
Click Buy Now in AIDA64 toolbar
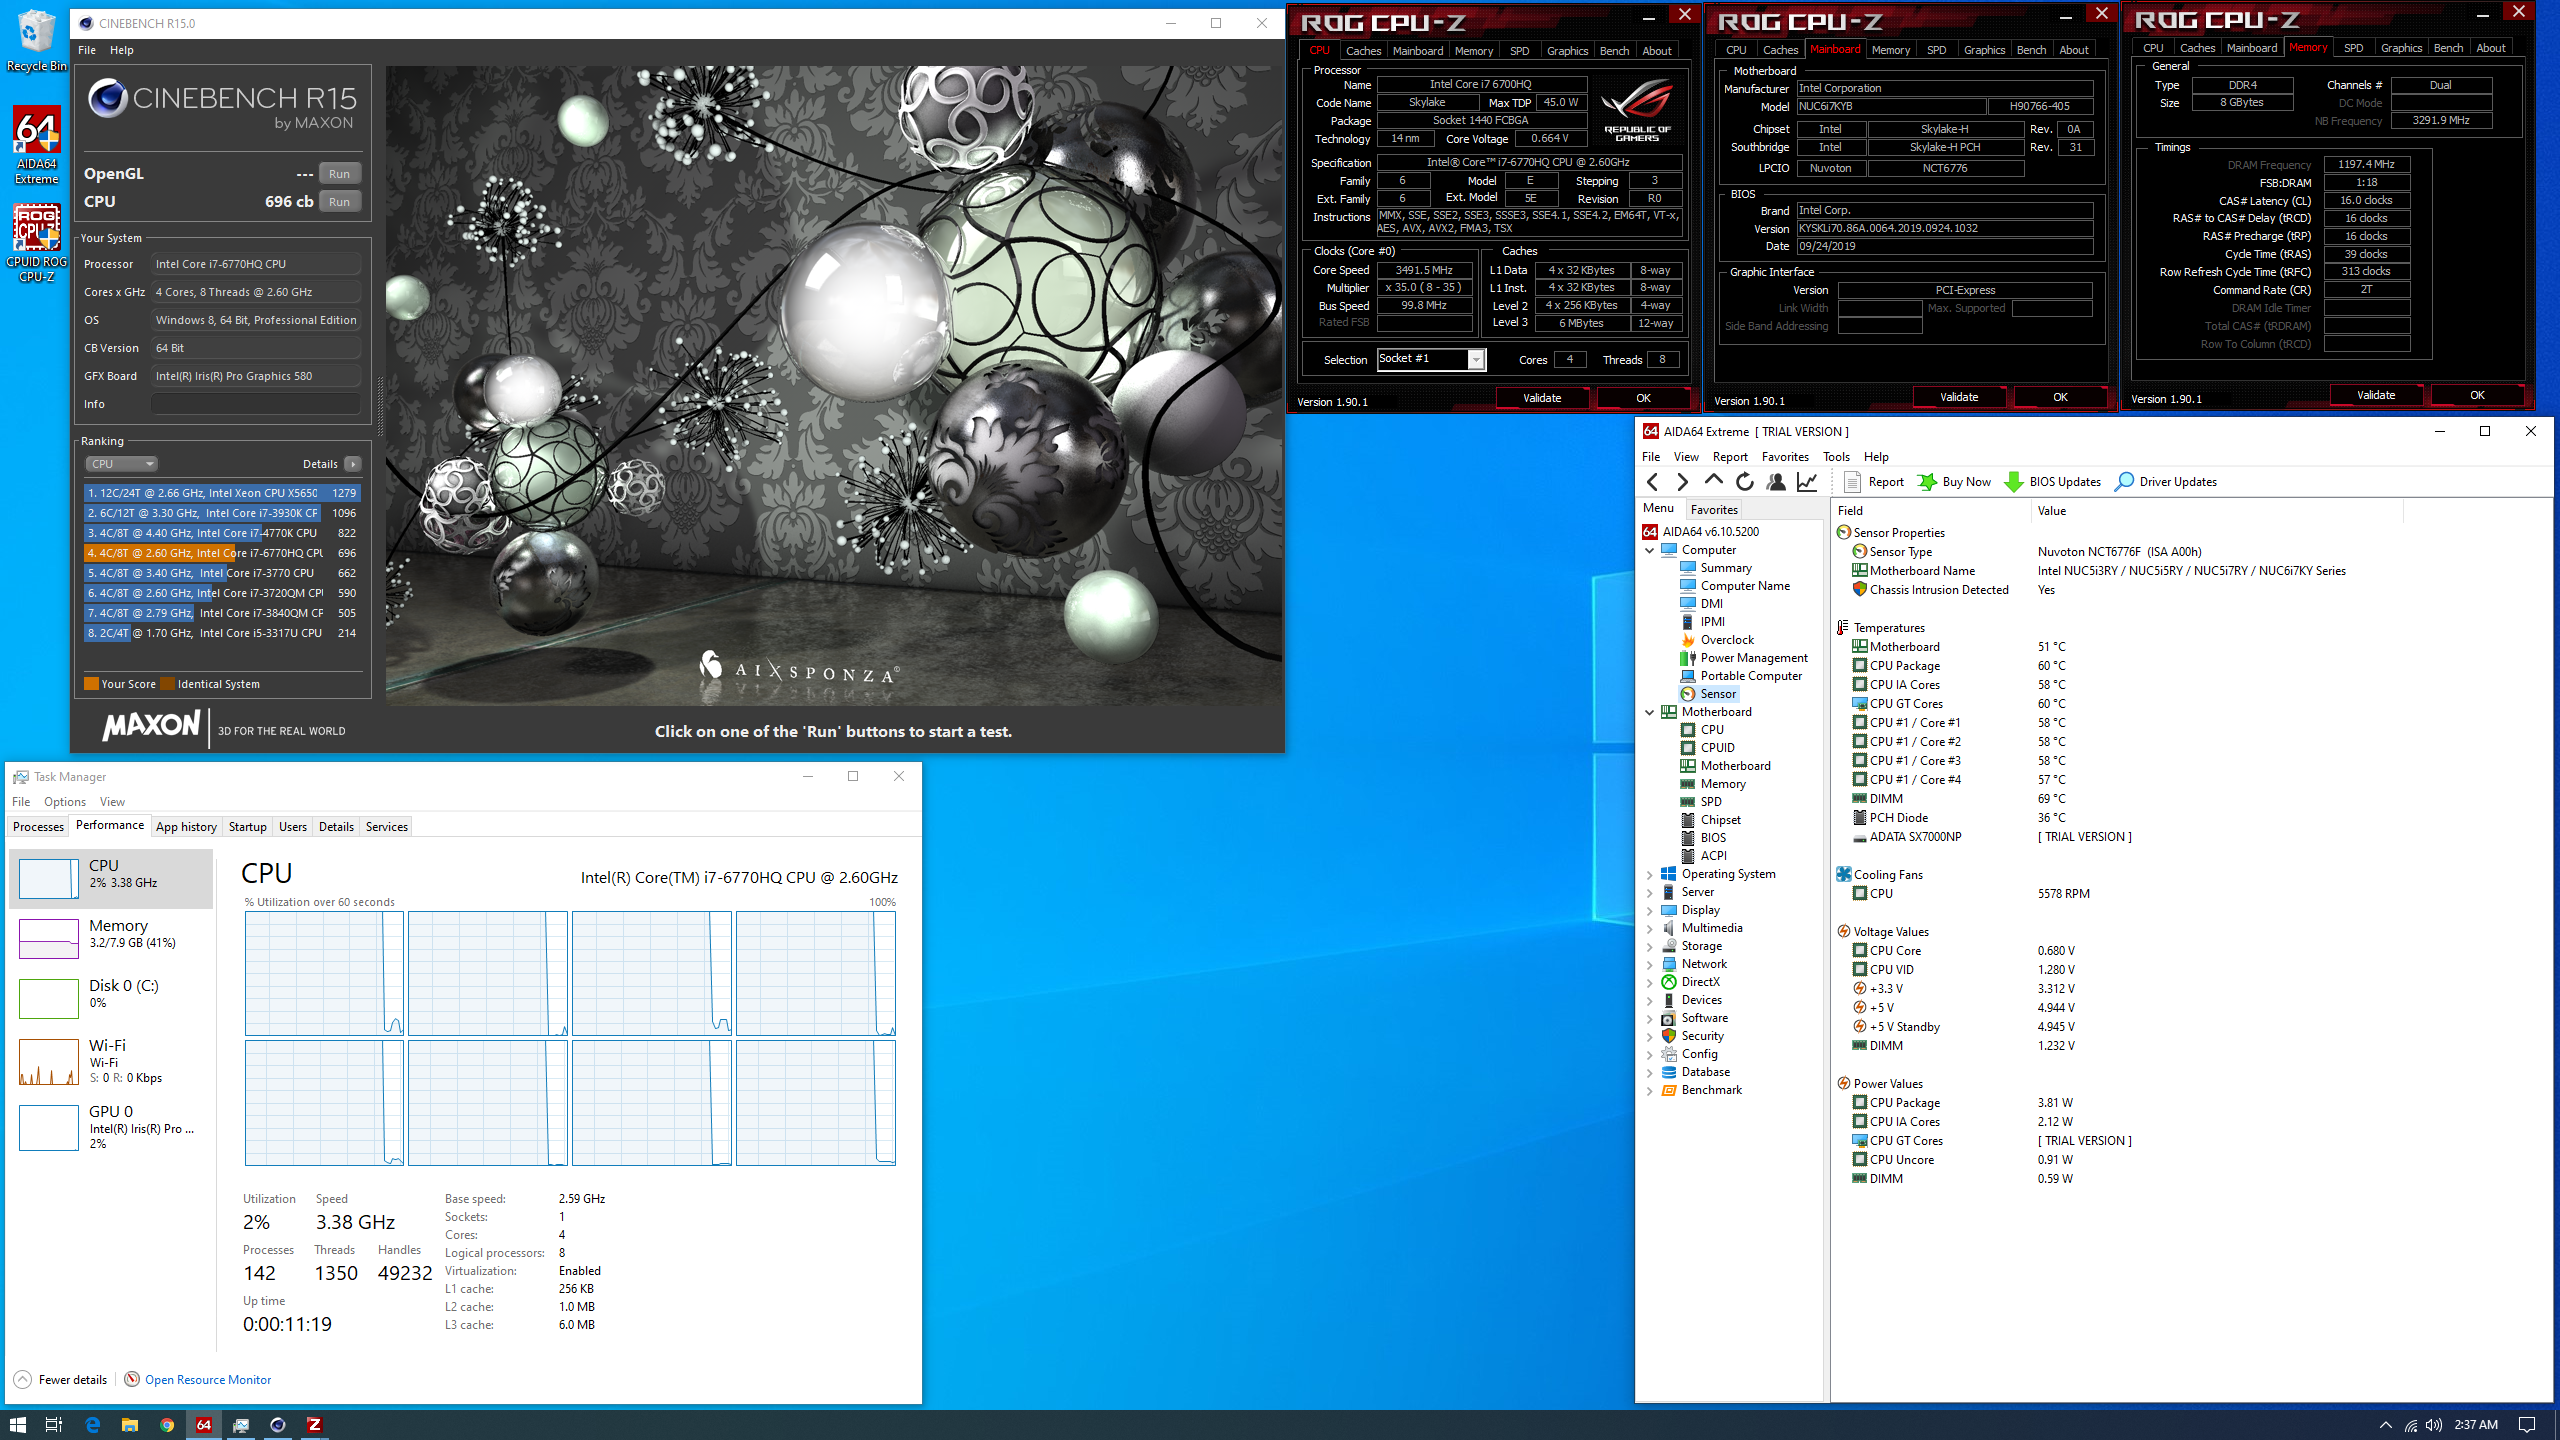[1954, 482]
